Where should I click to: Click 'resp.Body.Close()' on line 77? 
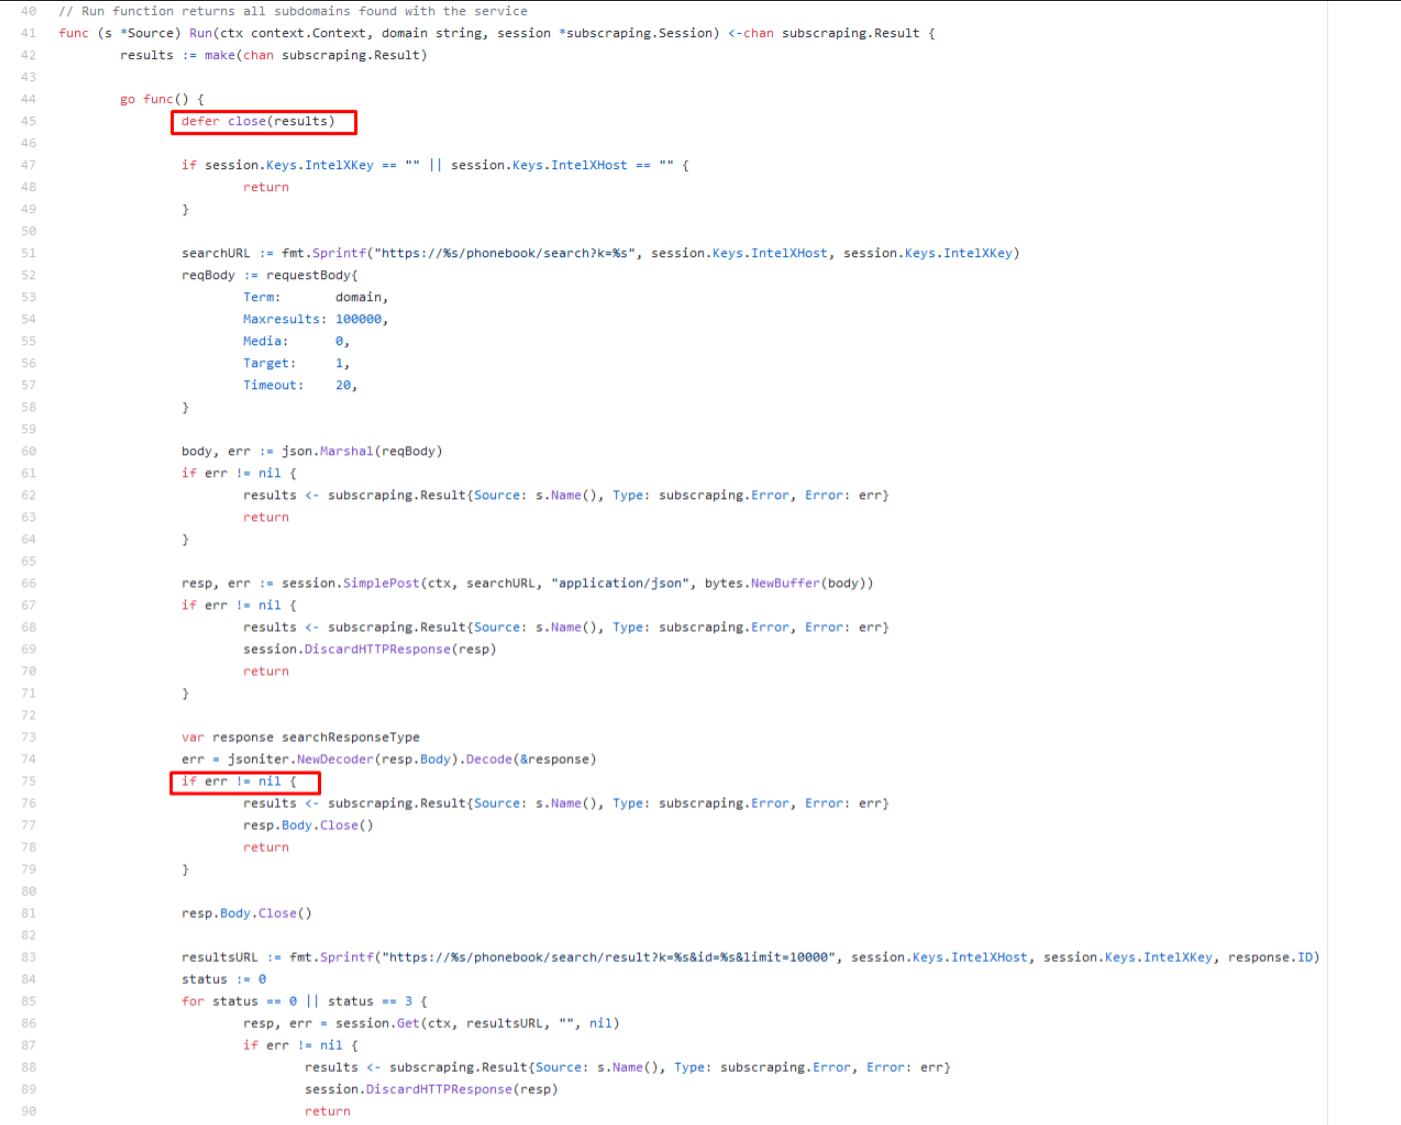point(308,825)
